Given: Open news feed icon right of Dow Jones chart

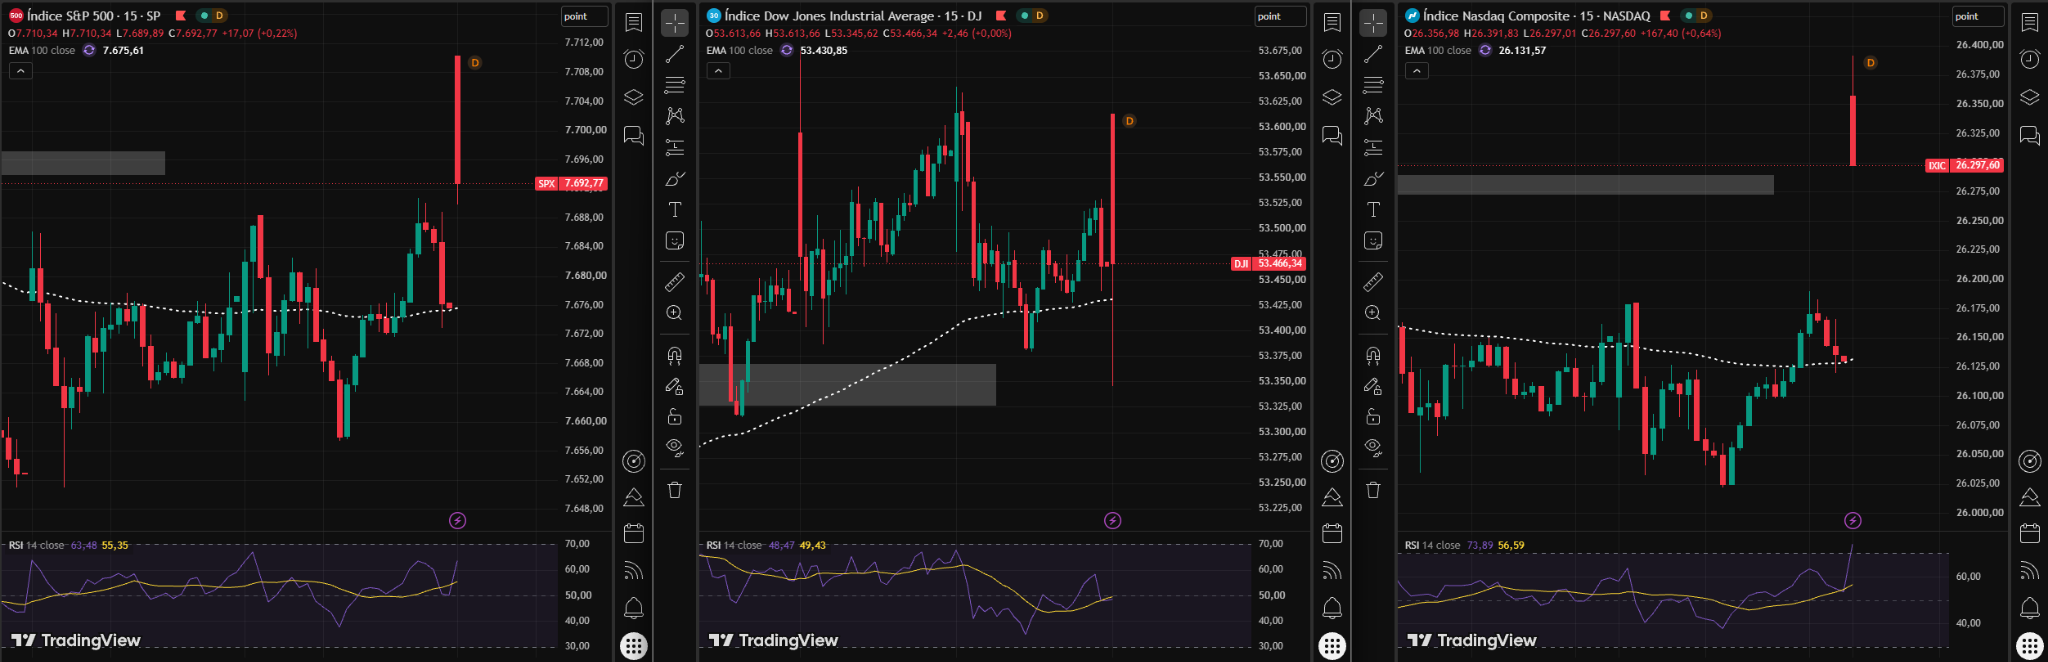Looking at the screenshot, I should [x=1332, y=571].
